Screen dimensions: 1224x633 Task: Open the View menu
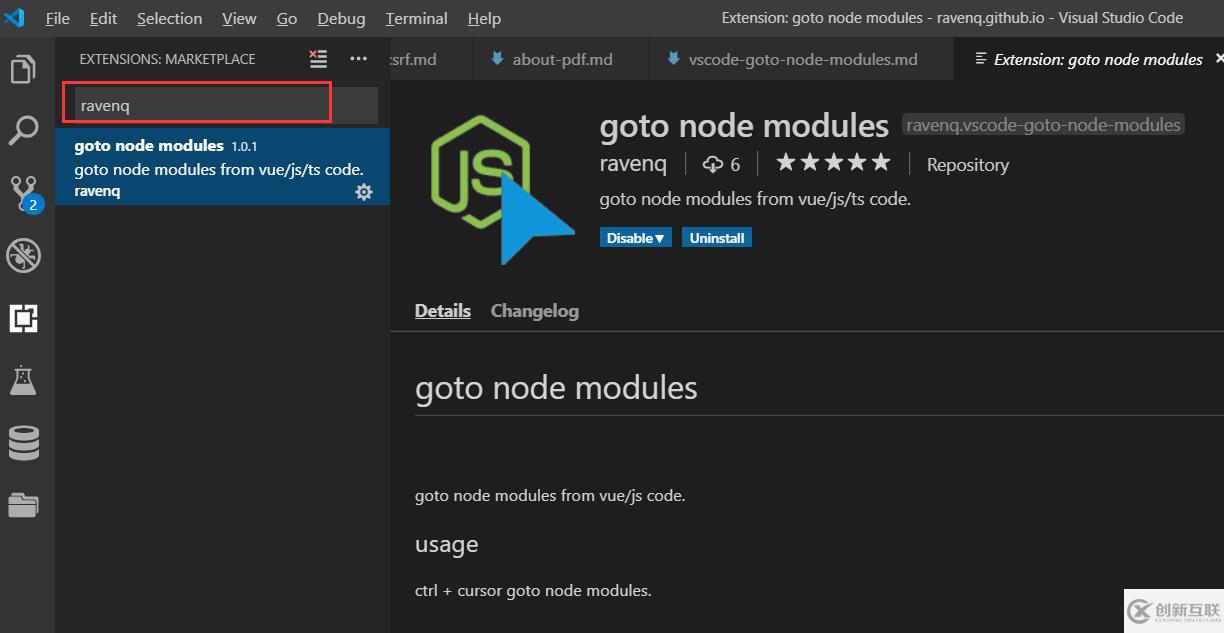239,18
